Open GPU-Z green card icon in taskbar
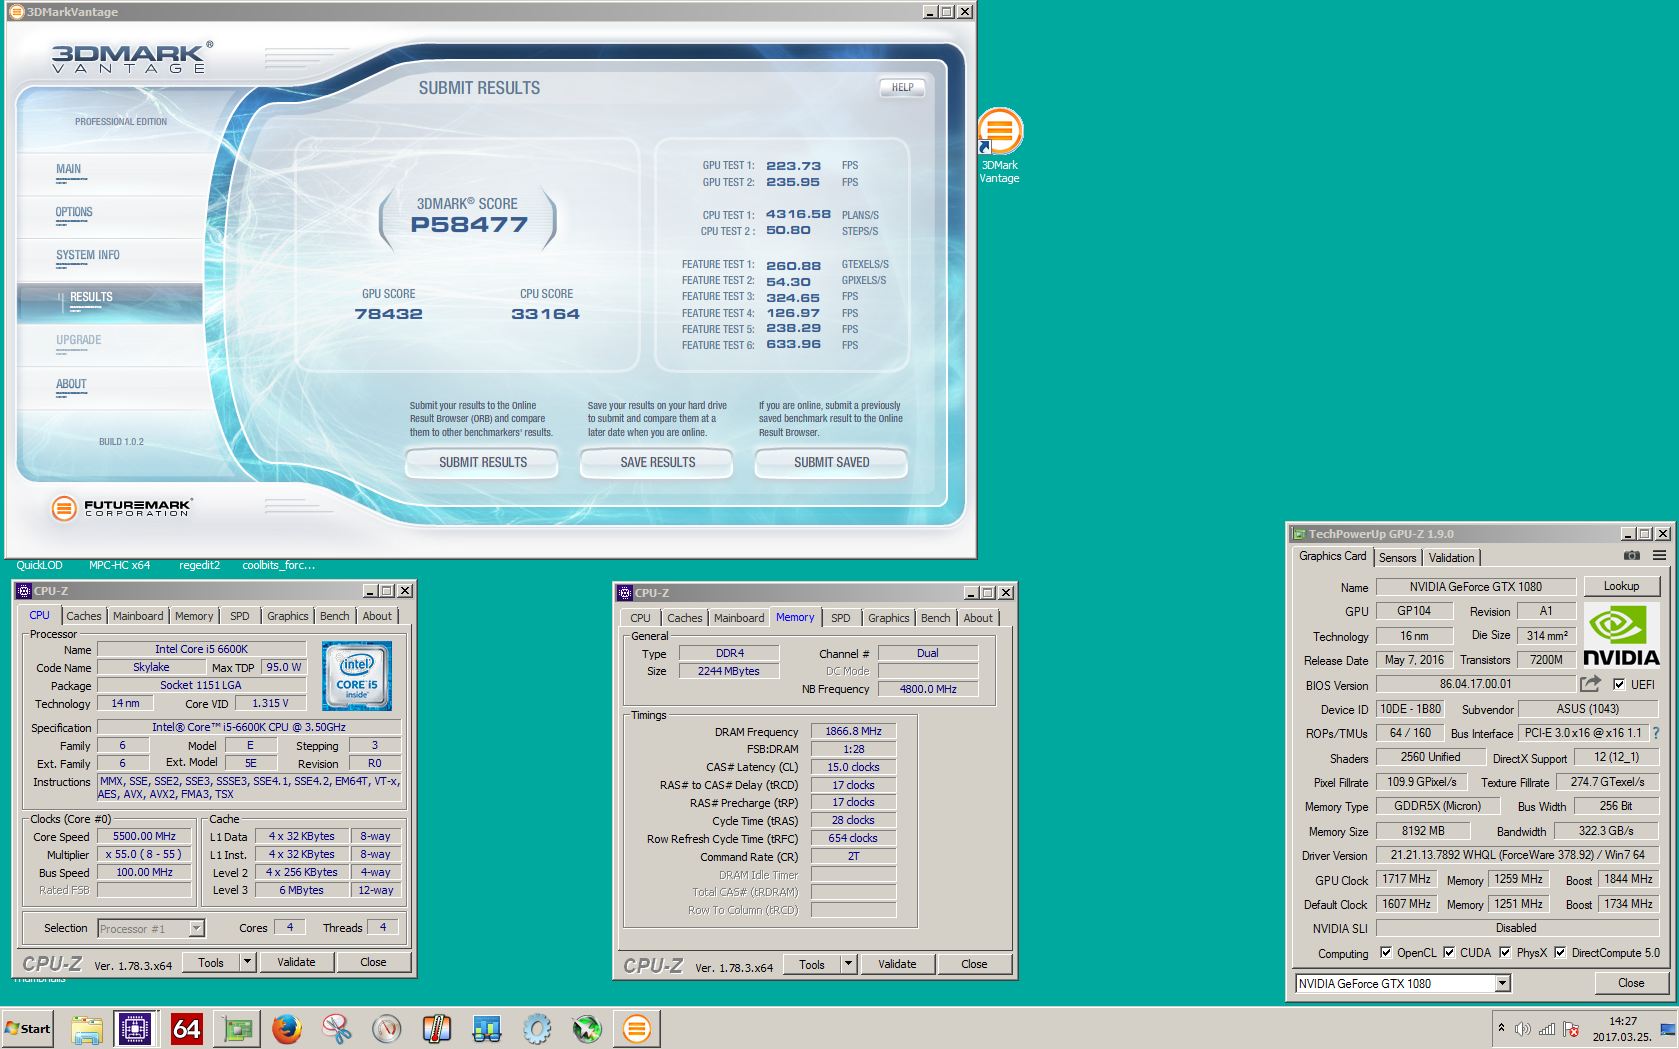The image size is (1679, 1049). click(237, 1028)
